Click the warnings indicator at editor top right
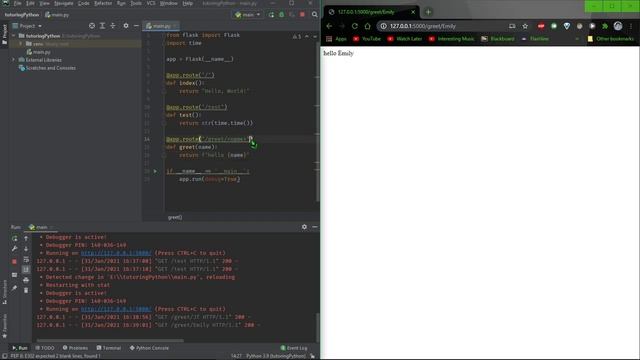 pos(297,36)
